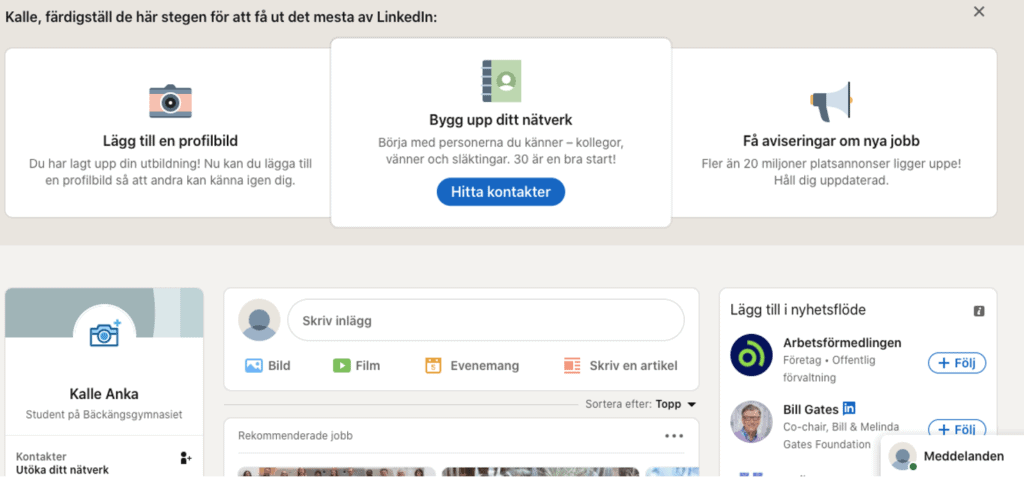Click the Skriv inlägg post field
This screenshot has height=477, width=1024.
pyautogui.click(x=486, y=320)
